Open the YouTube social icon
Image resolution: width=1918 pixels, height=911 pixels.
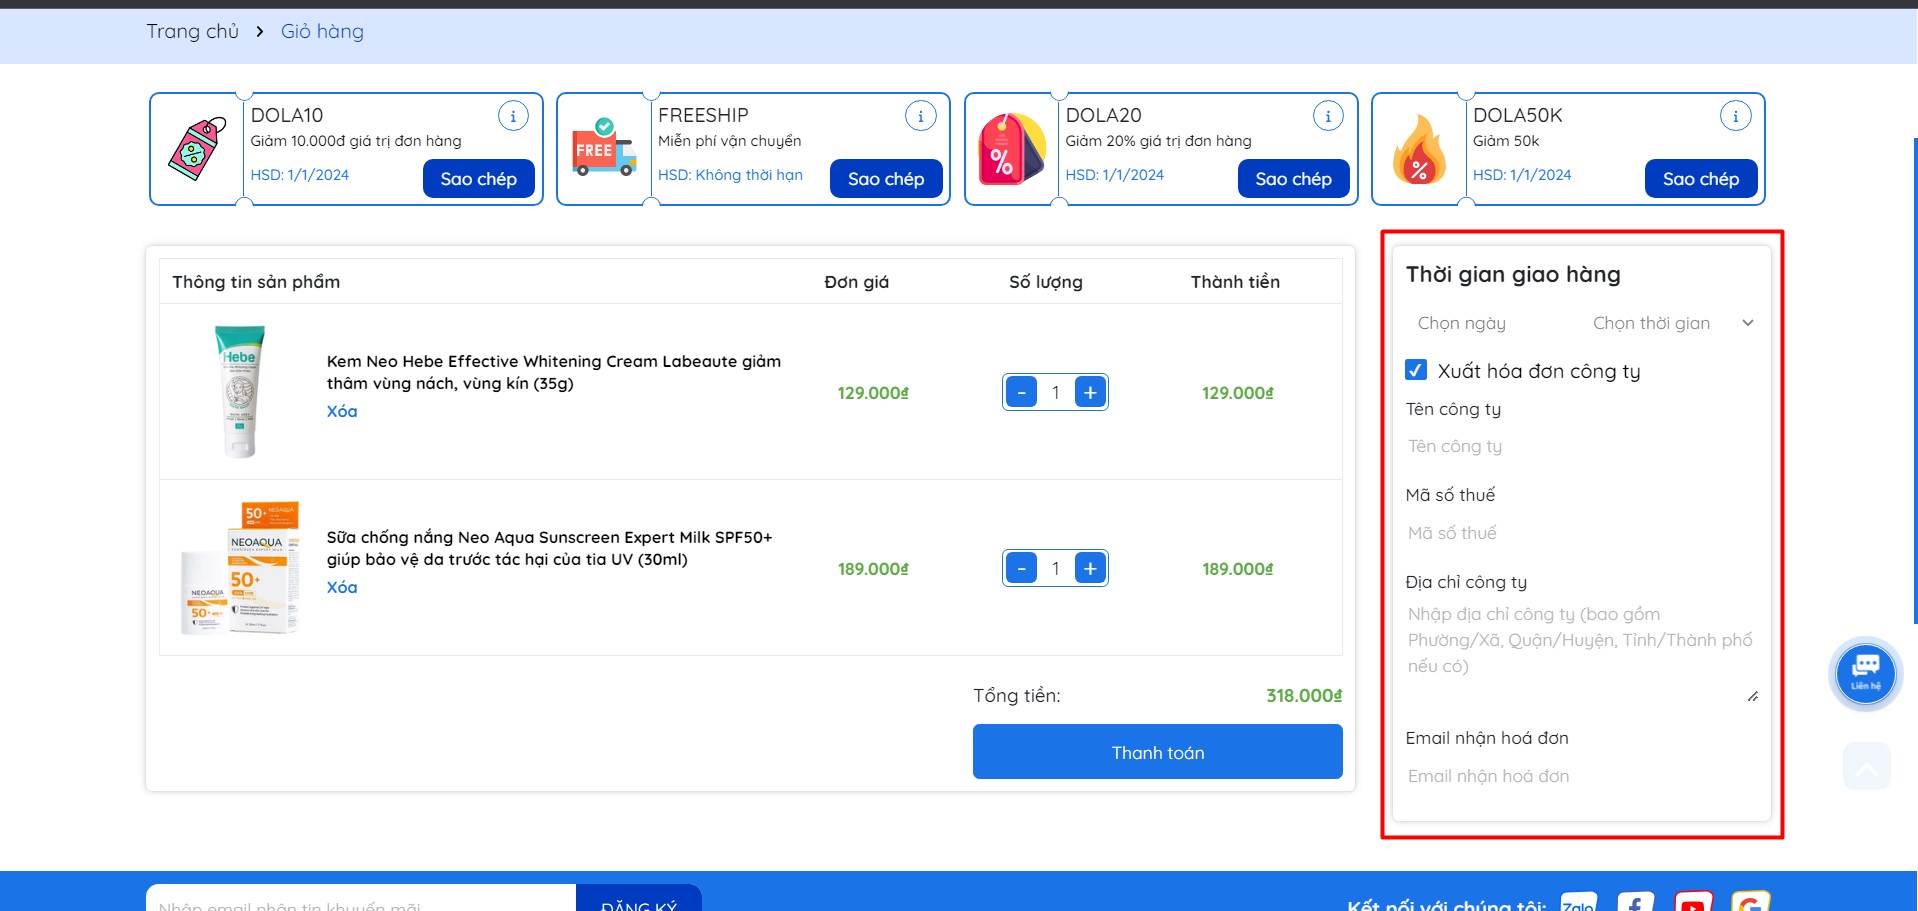(1693, 903)
